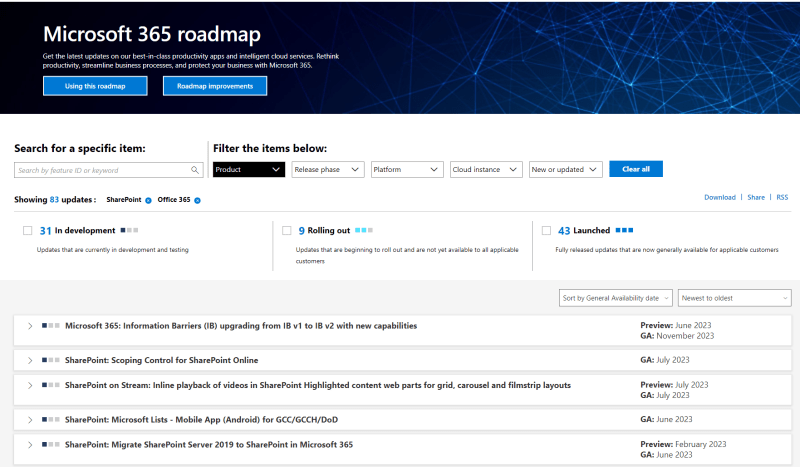Click the 43 Launched count
The width and height of the screenshot is (800, 467).
(x=564, y=231)
